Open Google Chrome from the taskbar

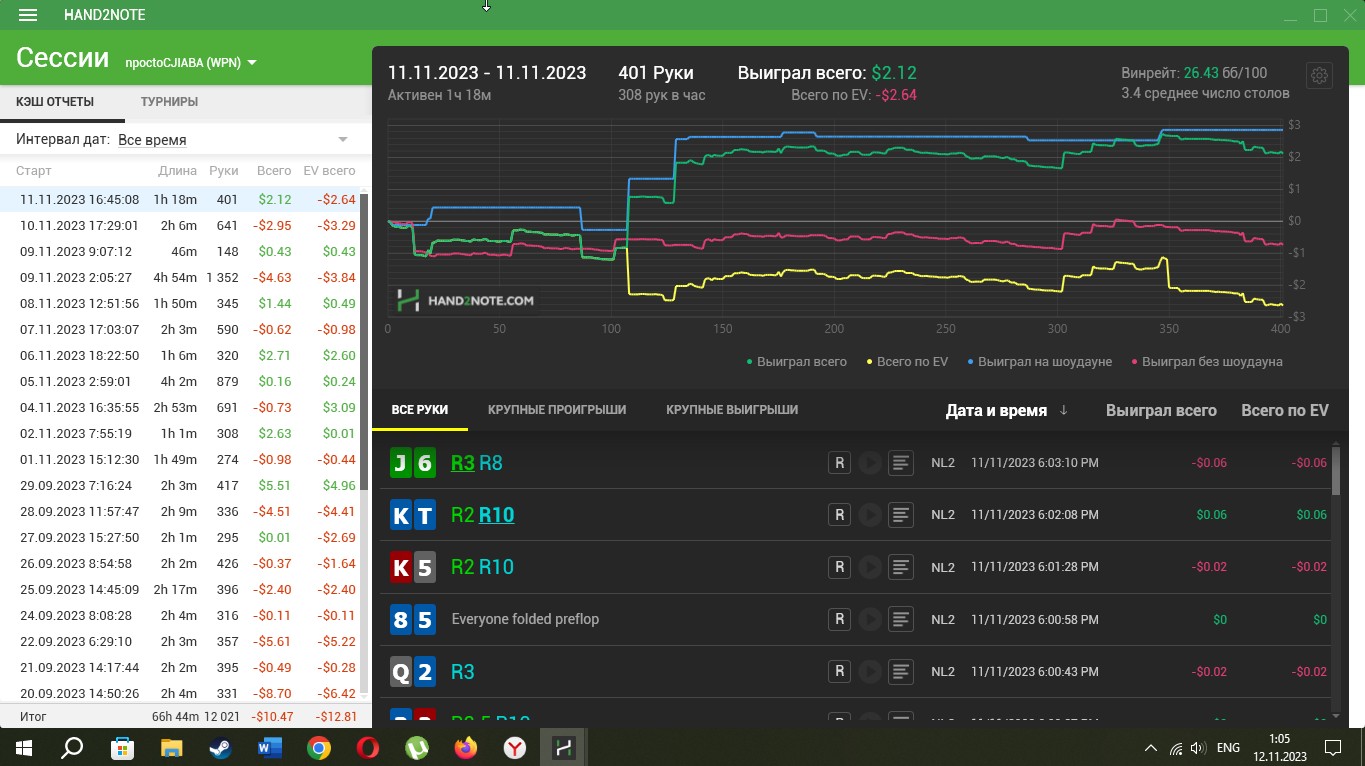[318, 747]
